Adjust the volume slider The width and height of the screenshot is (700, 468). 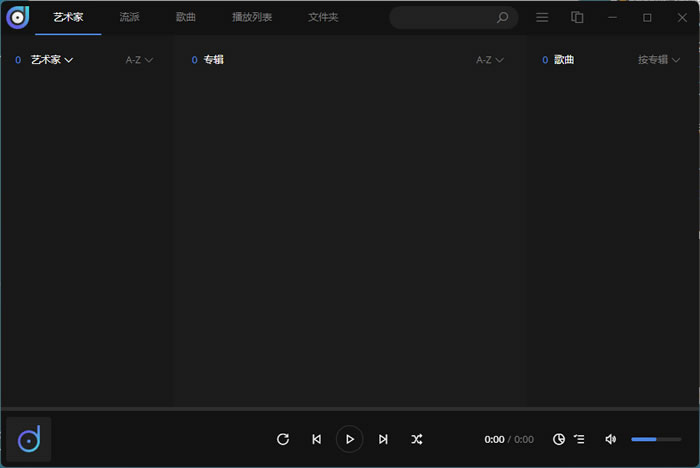click(x=656, y=439)
